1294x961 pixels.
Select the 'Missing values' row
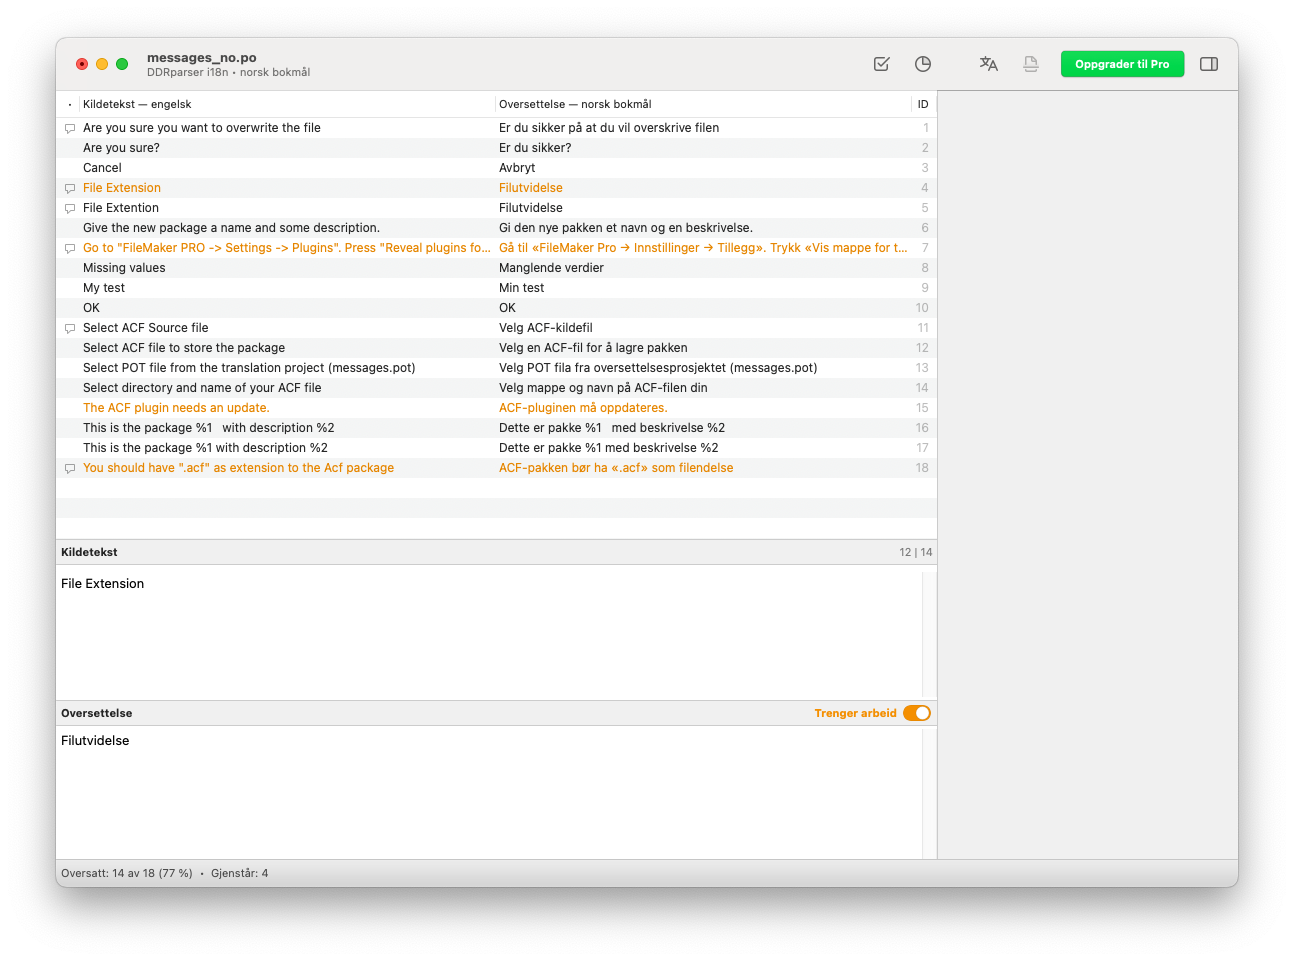pyautogui.click(x=124, y=268)
